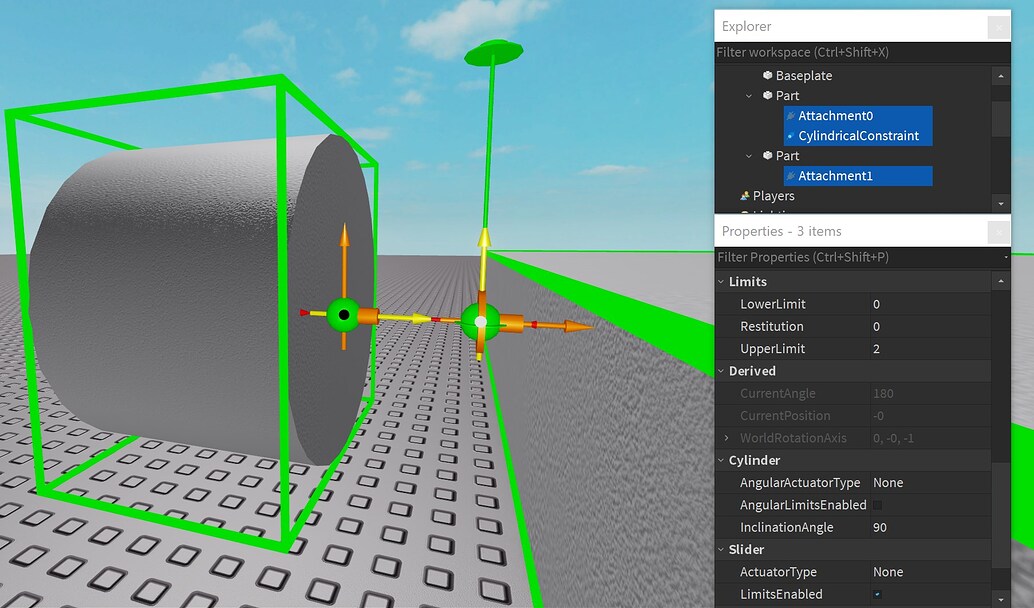The width and height of the screenshot is (1034, 608).
Task: Collapse the Derived property section
Action: [x=721, y=371]
